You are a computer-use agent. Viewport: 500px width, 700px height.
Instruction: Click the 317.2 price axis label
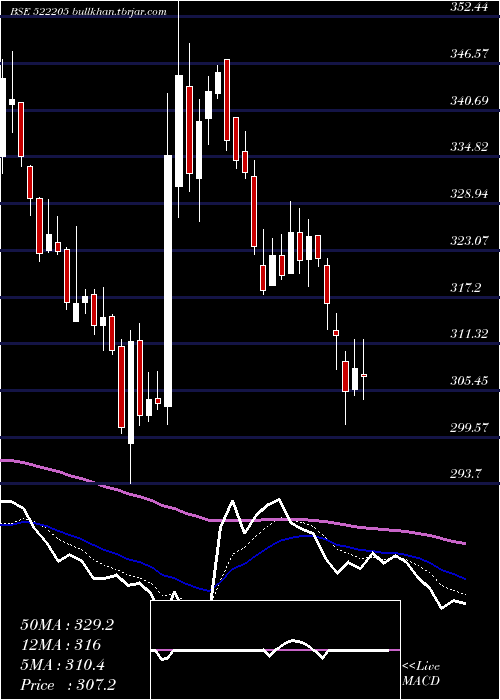[x=466, y=288]
